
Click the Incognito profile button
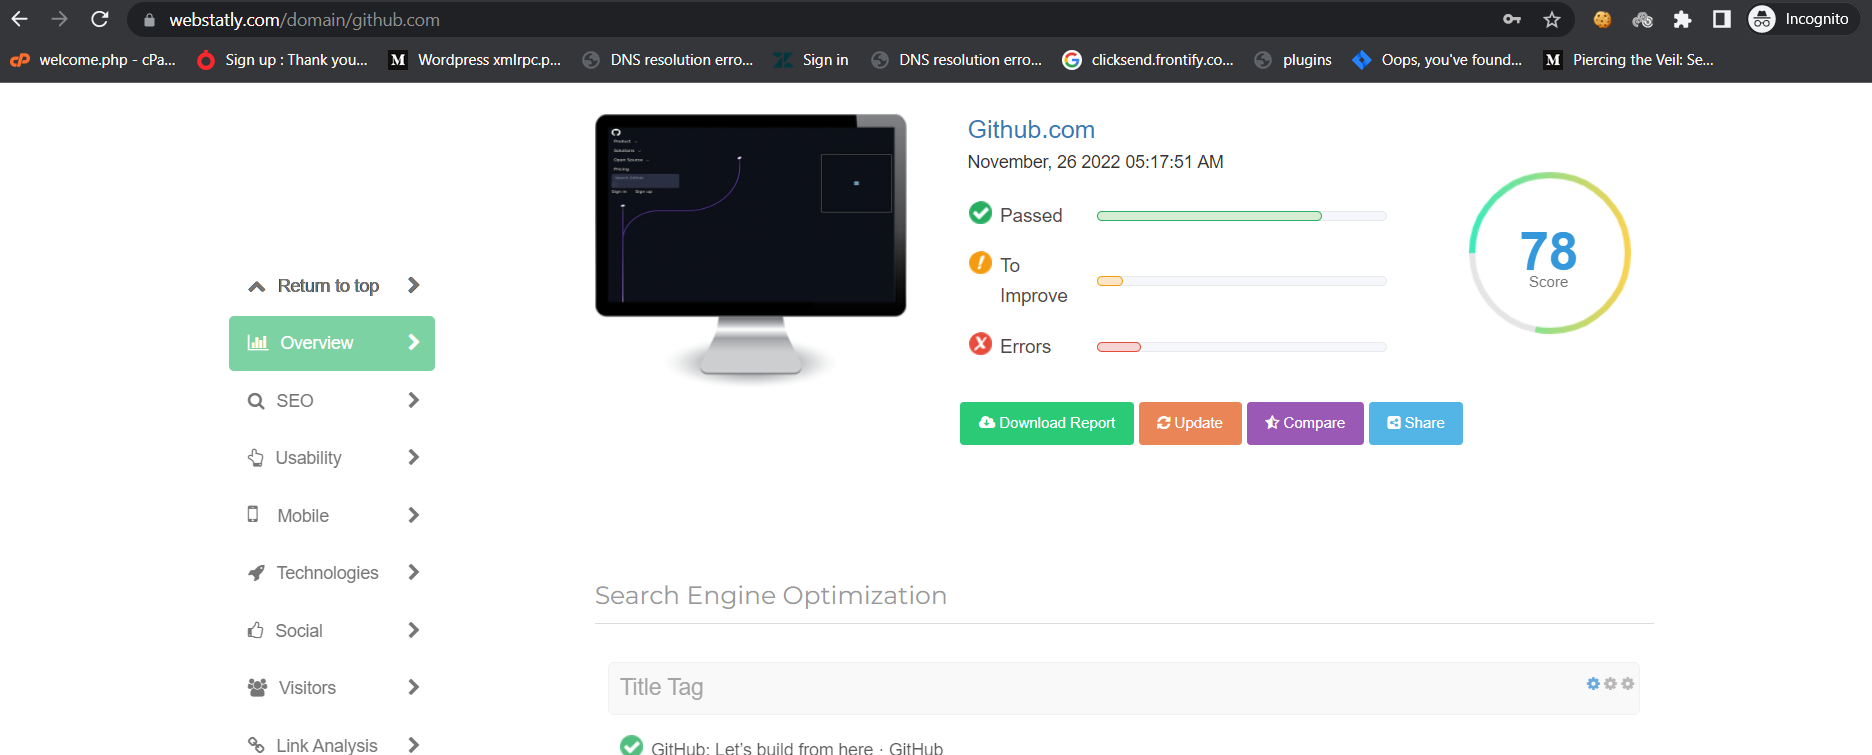click(x=1801, y=19)
